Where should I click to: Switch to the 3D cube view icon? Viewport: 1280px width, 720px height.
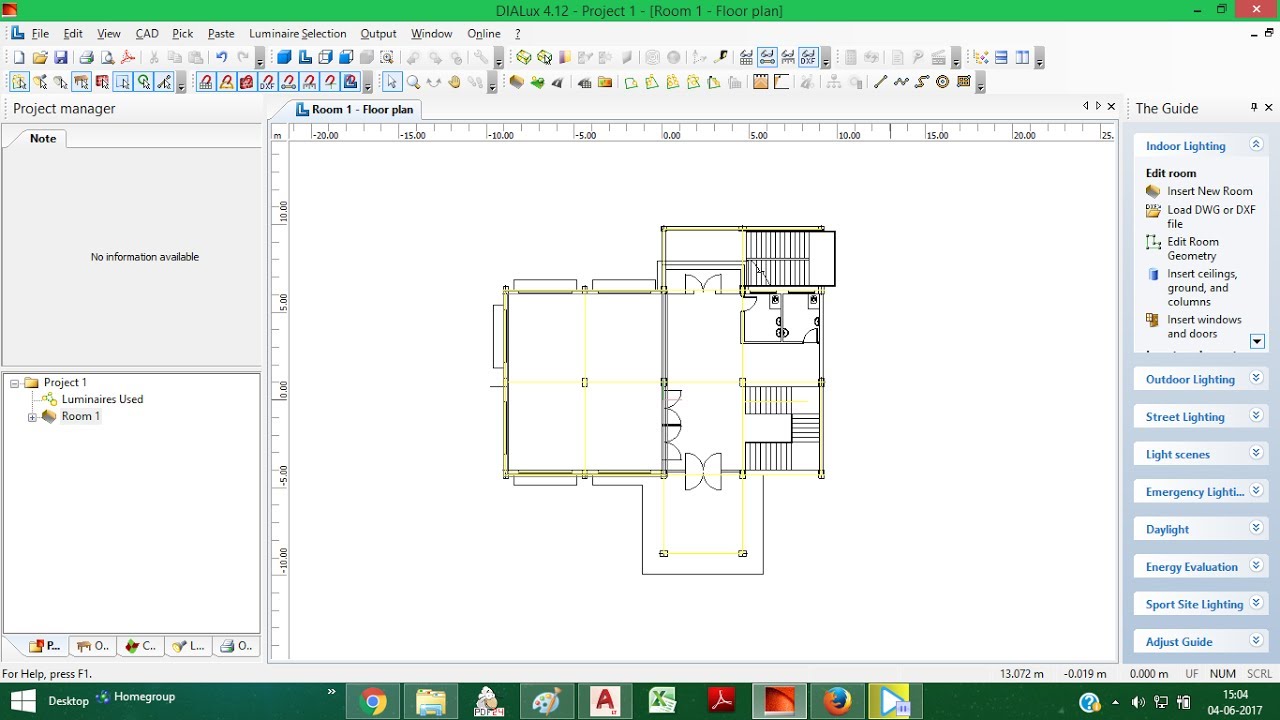[x=284, y=58]
